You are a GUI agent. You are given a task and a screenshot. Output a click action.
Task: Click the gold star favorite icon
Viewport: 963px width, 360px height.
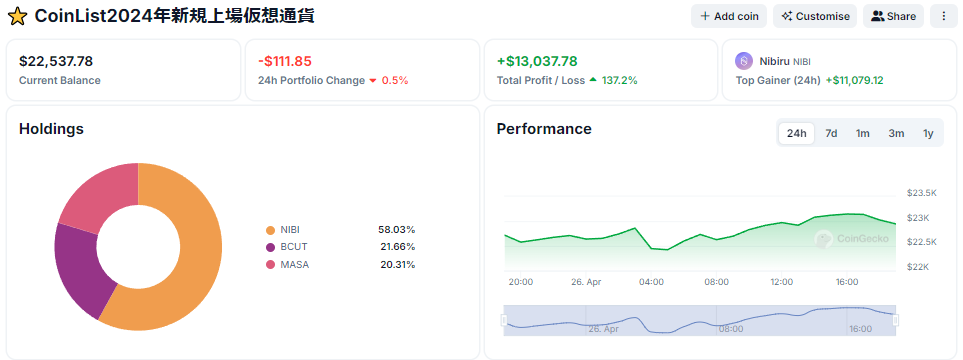point(17,17)
